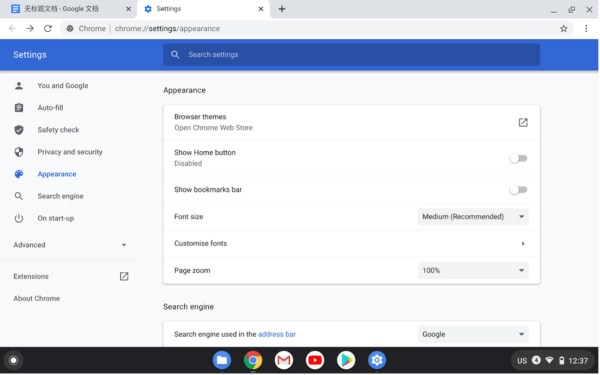
Task: Bookmark this page with the star icon
Action: tap(563, 29)
